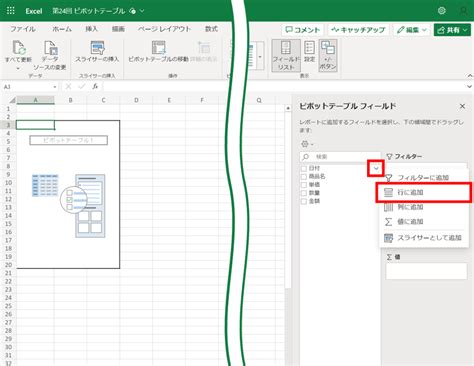Click the 日付 field dropdown chevron
Viewport: 474px width, 366px height.
pos(376,168)
